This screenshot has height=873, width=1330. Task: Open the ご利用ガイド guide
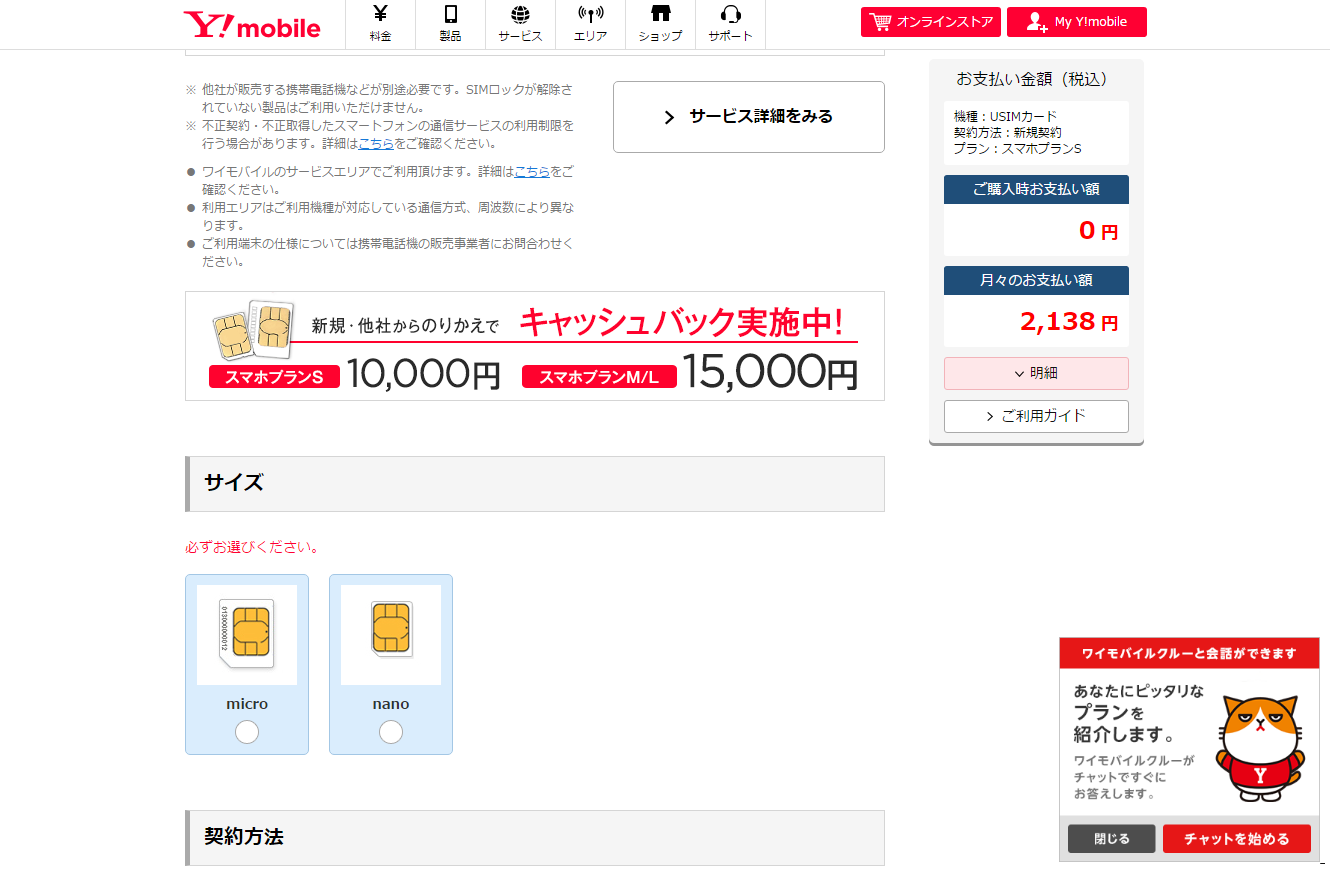click(1036, 416)
